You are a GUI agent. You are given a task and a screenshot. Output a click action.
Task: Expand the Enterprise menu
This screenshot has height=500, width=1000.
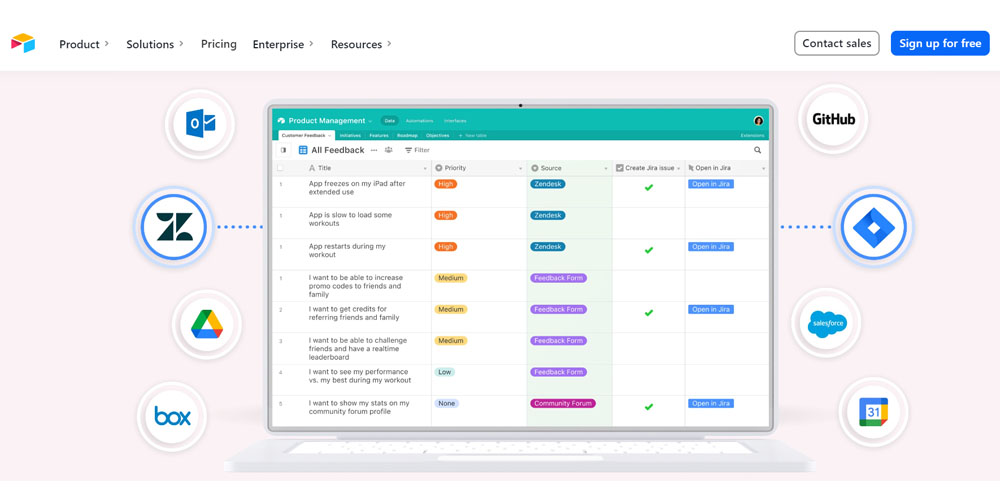tap(283, 44)
